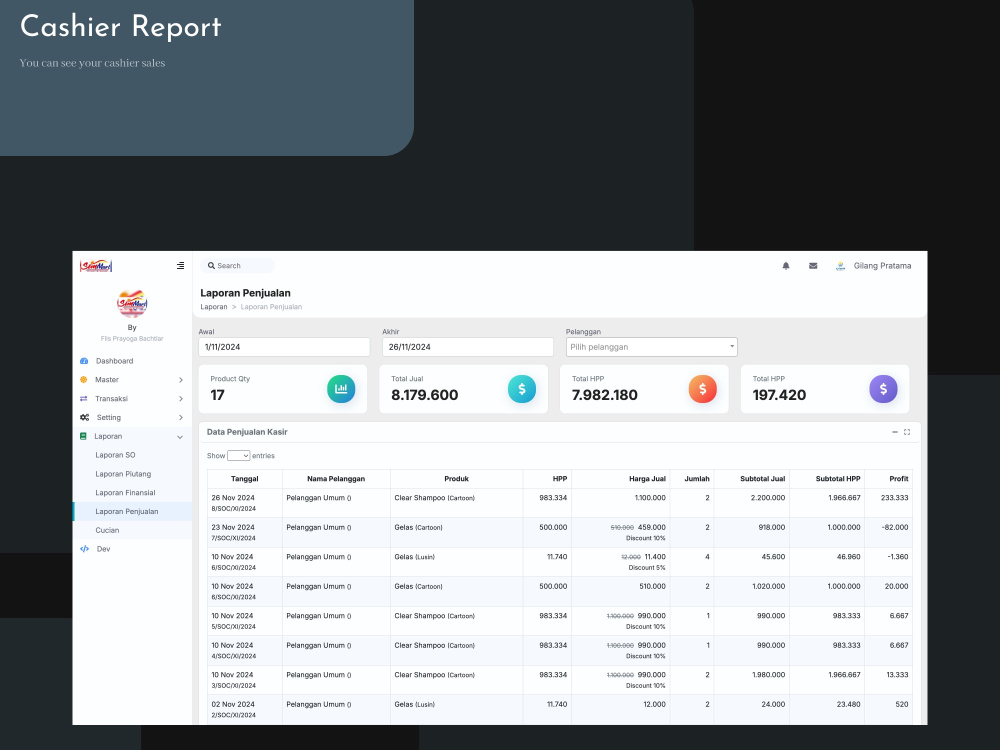The width and height of the screenshot is (1000, 750).
Task: Expand the Setting submenu chevron
Action: (180, 418)
